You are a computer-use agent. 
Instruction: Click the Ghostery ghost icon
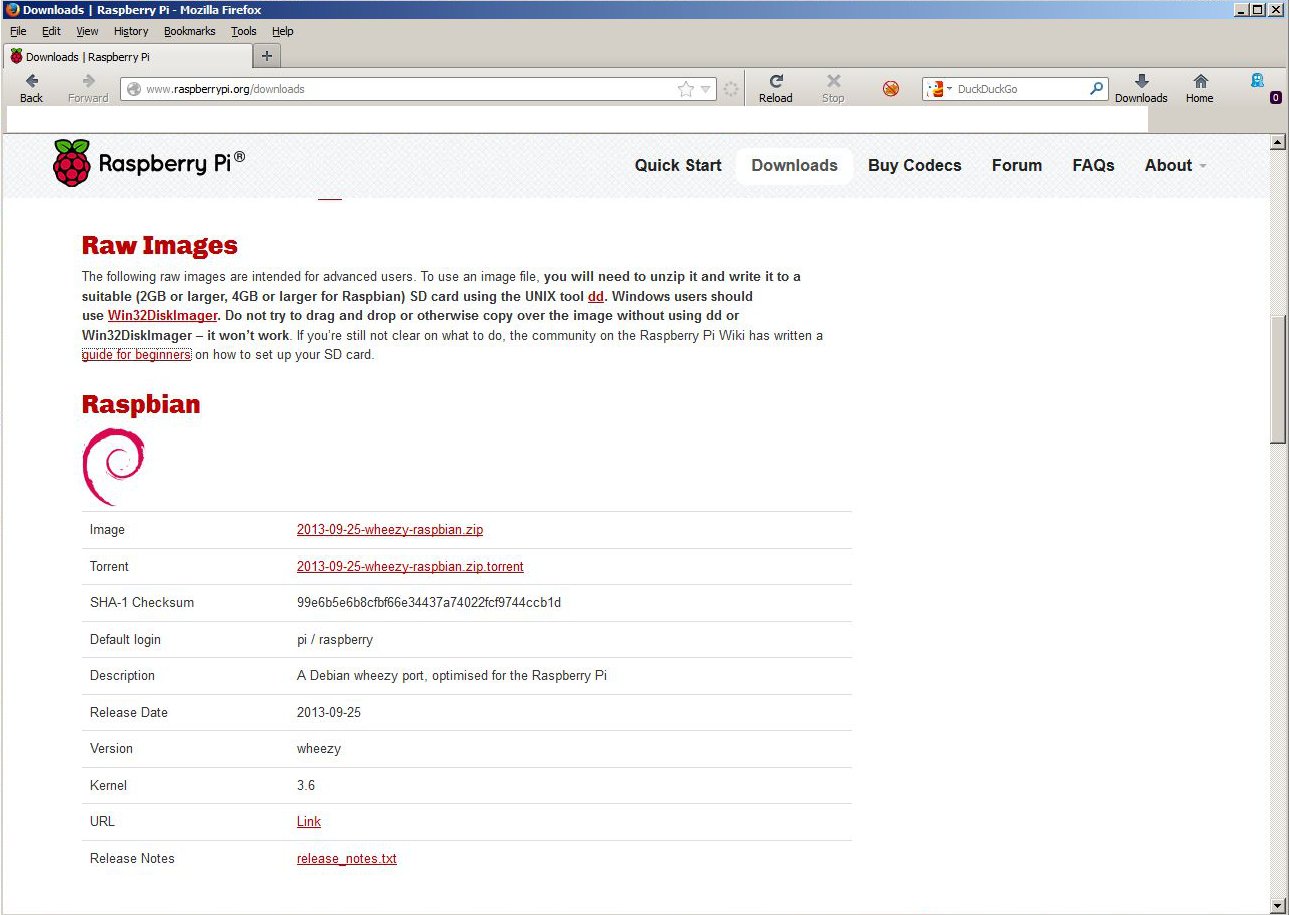click(x=1257, y=81)
